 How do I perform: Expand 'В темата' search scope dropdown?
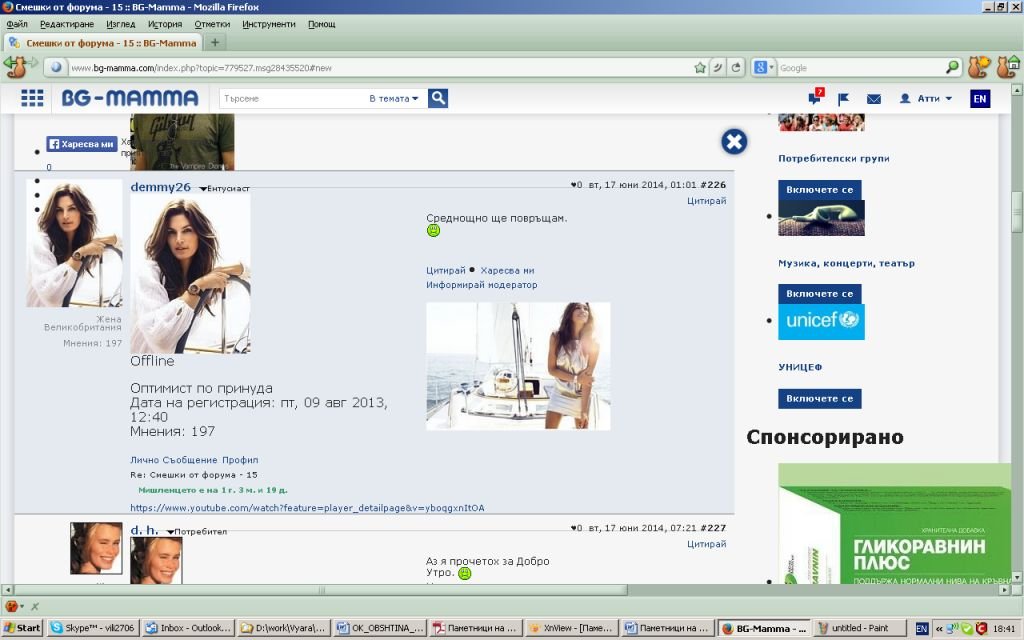(394, 98)
